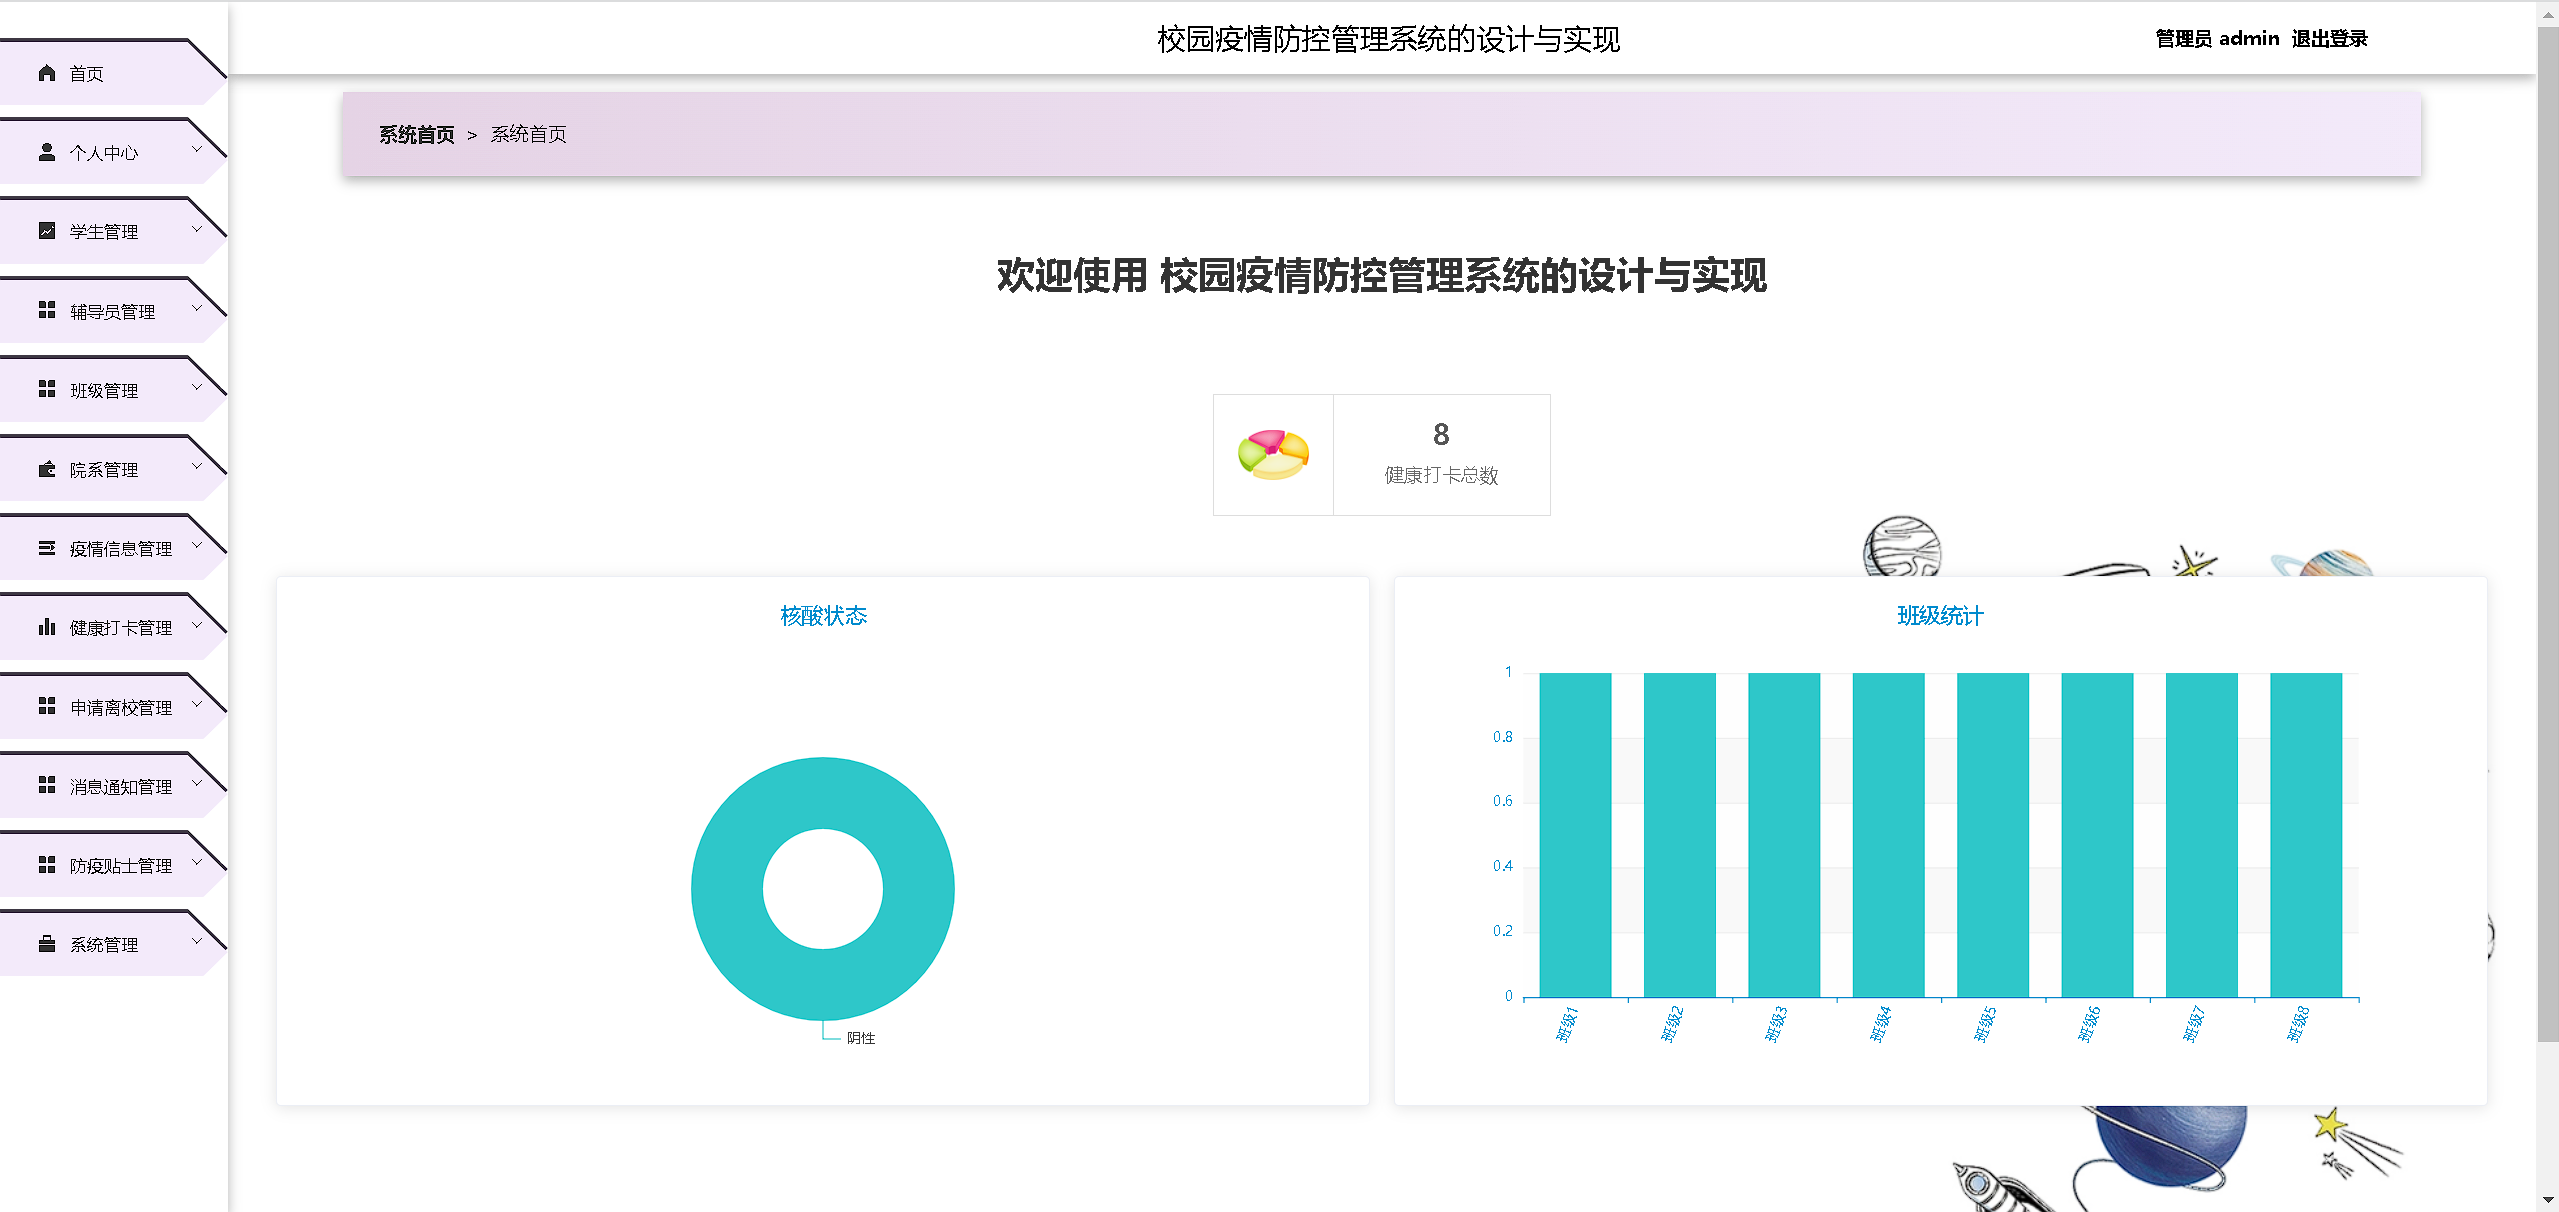Viewport: 2559px width, 1212px height.
Task: Expand the 申请离校管理 chevron
Action: click(197, 705)
